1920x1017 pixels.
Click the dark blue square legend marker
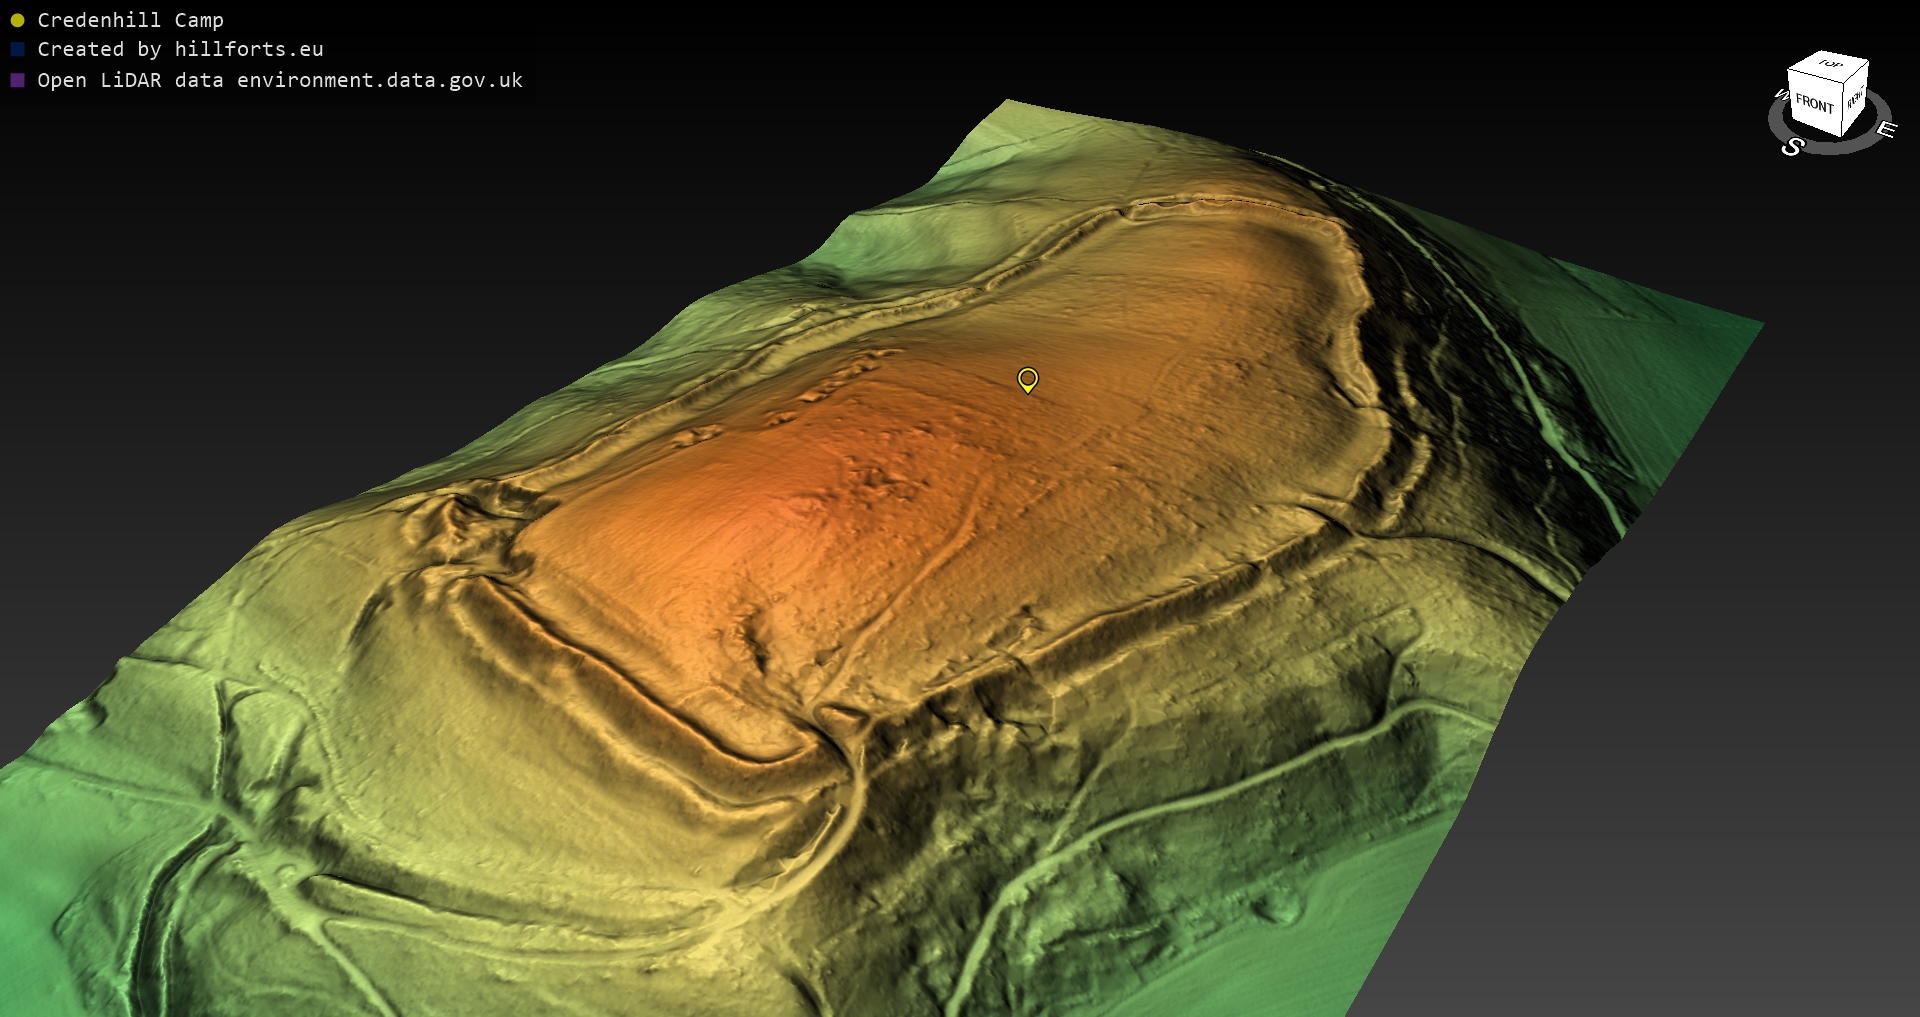click(x=17, y=49)
